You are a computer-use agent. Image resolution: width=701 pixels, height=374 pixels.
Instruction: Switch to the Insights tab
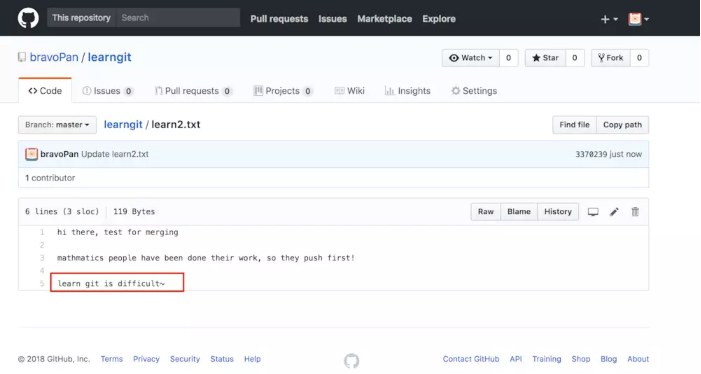pyautogui.click(x=408, y=91)
